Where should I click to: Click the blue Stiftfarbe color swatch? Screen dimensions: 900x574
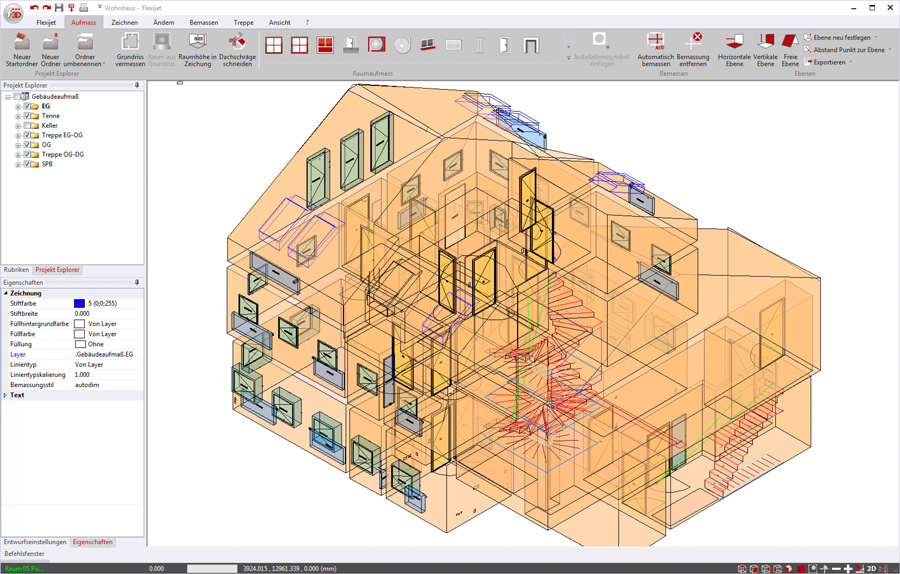(x=79, y=303)
